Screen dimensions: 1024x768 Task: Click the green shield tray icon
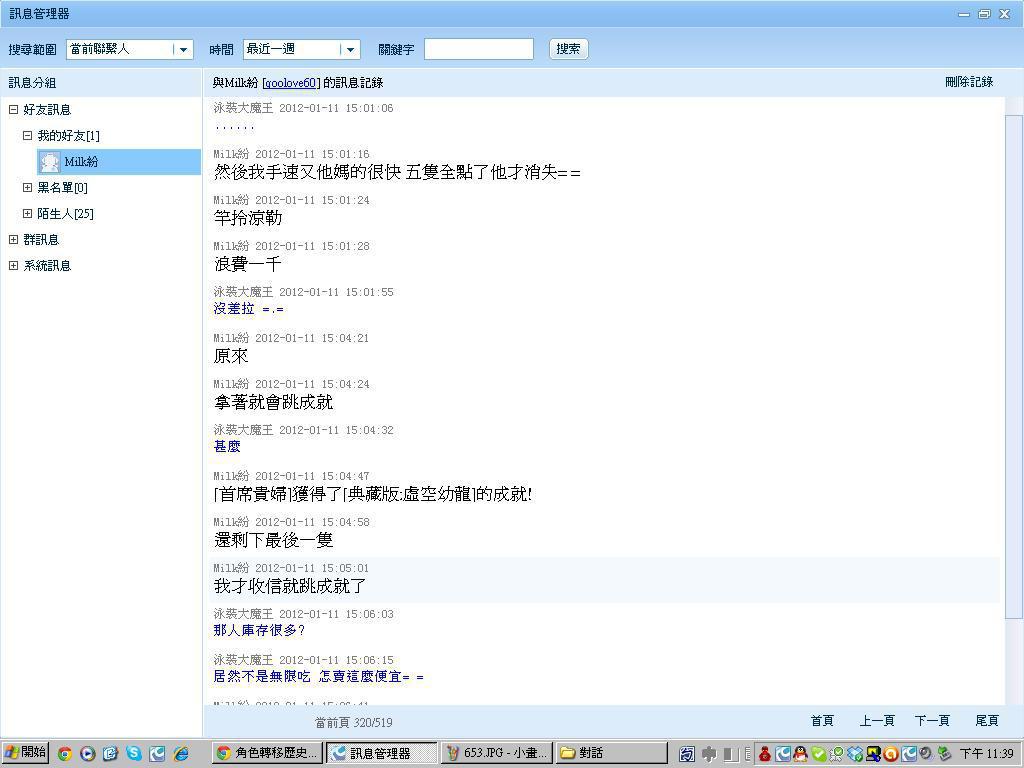818,754
